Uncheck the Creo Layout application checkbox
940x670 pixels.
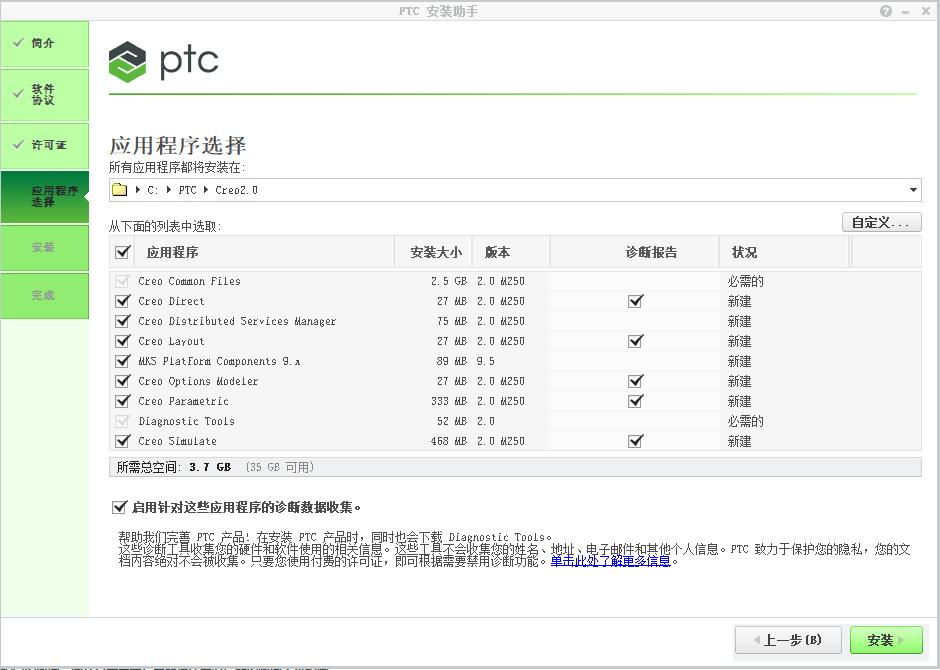[123, 341]
